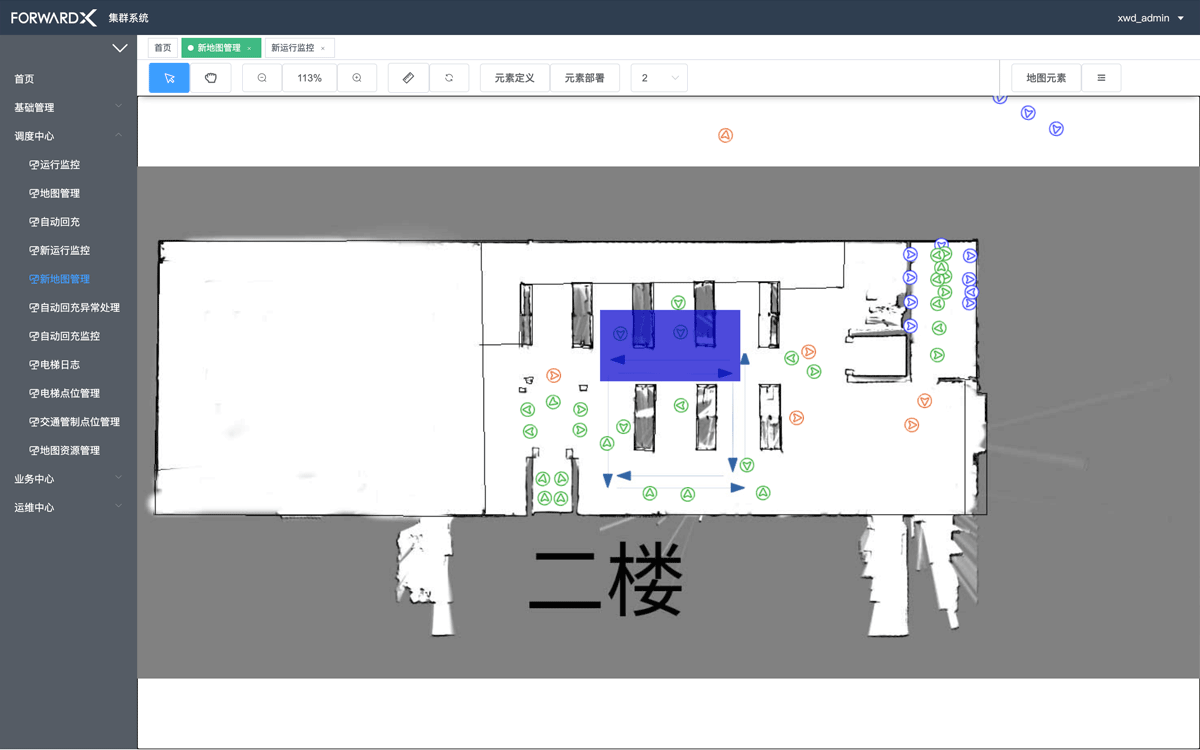Screen dimensions: 1200x750
Task: Click the blue highlighted zone on the map
Action: pyautogui.click(x=670, y=345)
